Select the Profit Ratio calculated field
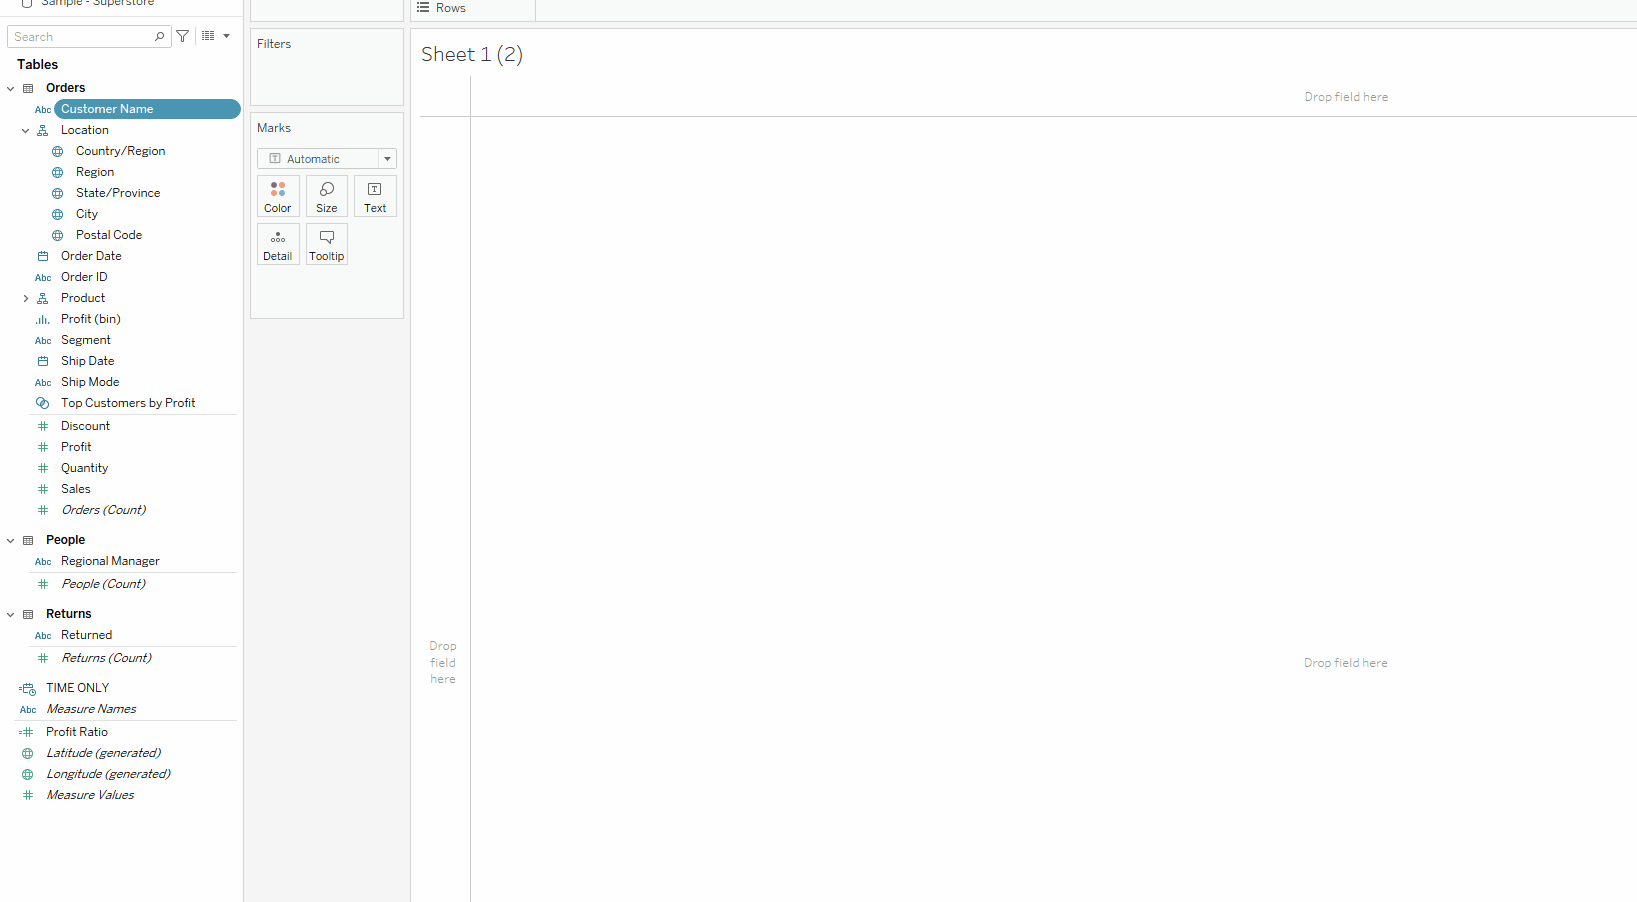The height and width of the screenshot is (902, 1637). point(77,732)
